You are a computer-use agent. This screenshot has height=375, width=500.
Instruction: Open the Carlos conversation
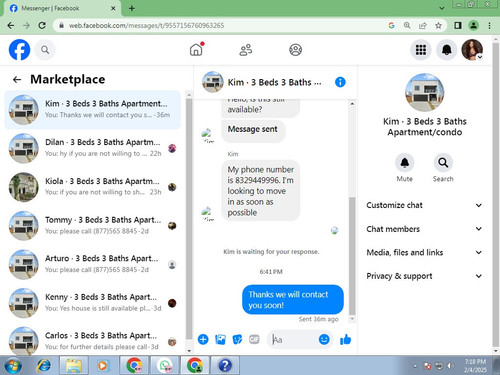click(x=92, y=341)
